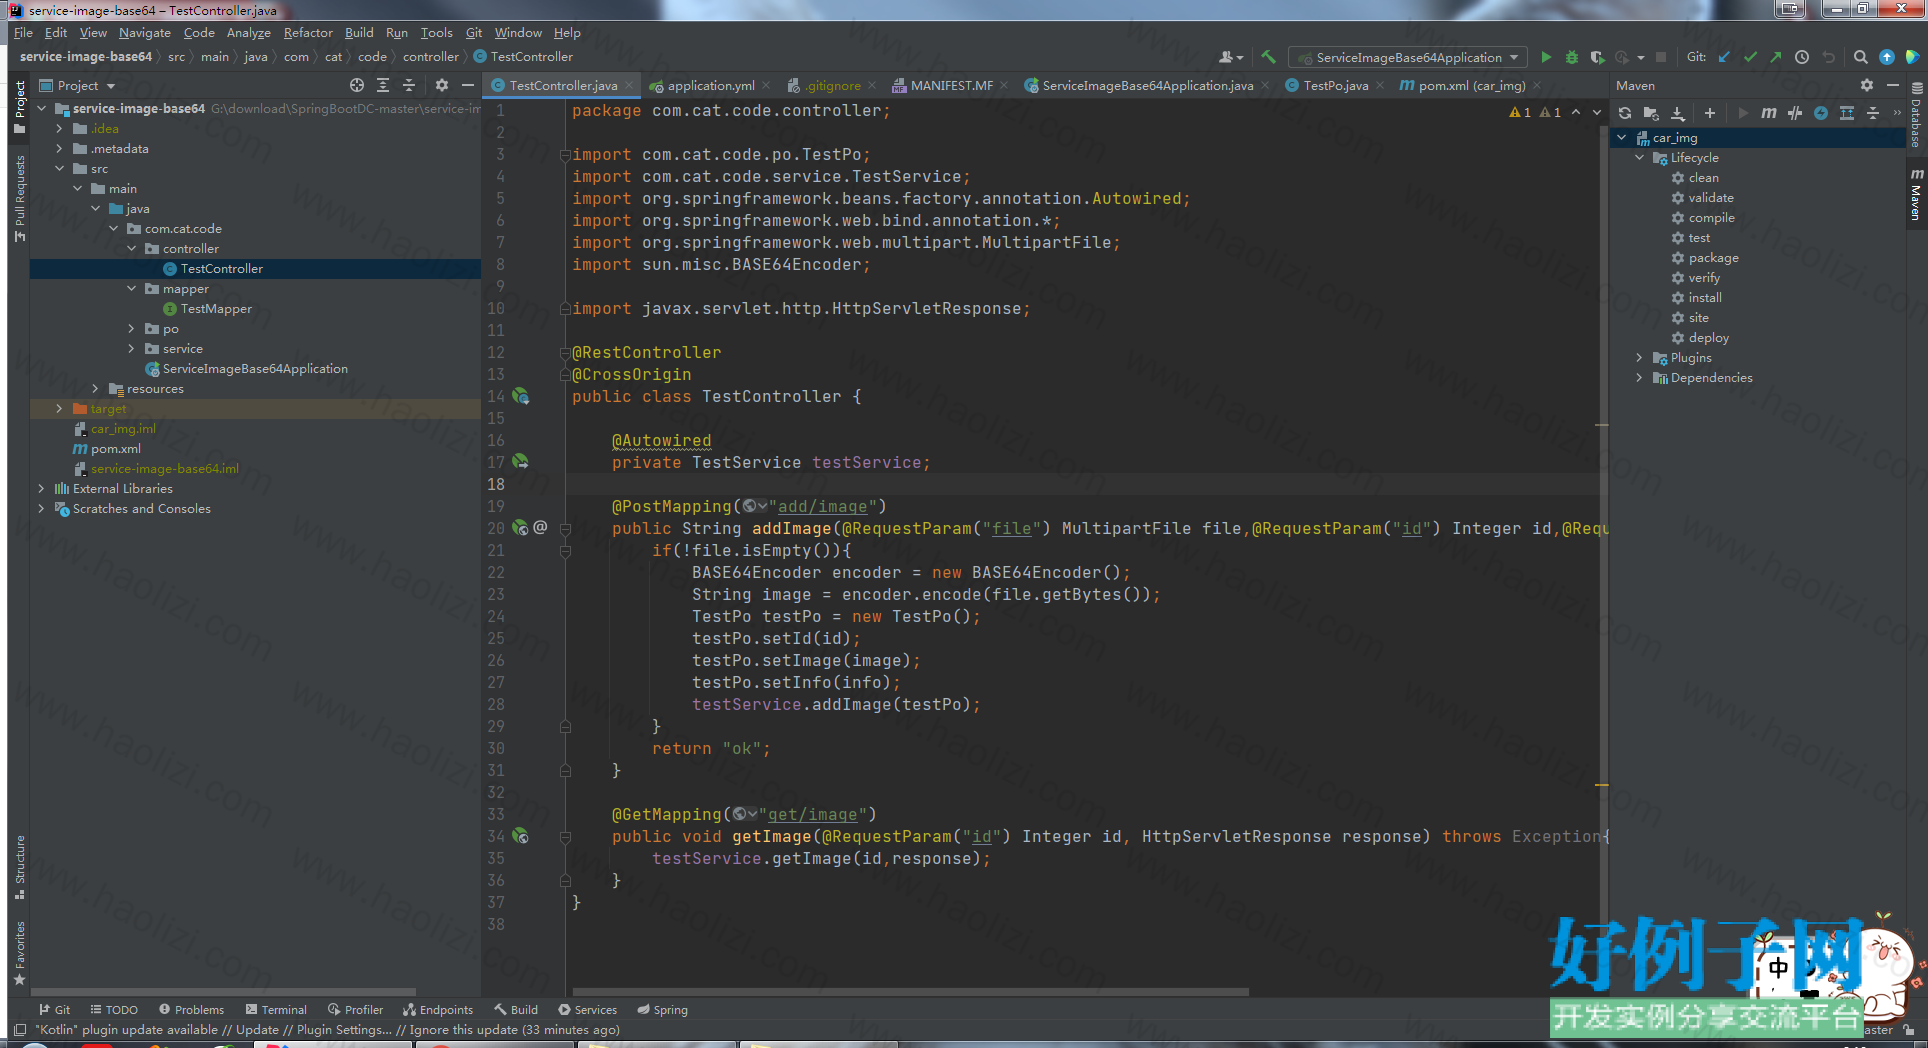Run with Coverage from the main toolbar
The image size is (1928, 1048).
point(1597,57)
